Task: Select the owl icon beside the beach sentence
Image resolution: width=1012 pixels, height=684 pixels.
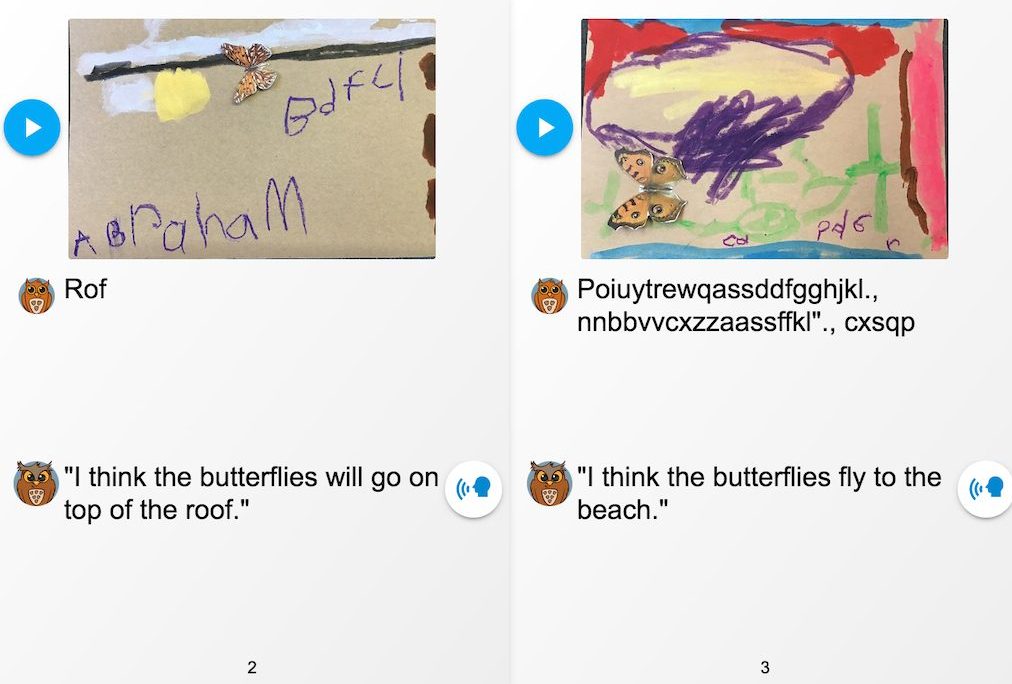Action: click(x=549, y=483)
